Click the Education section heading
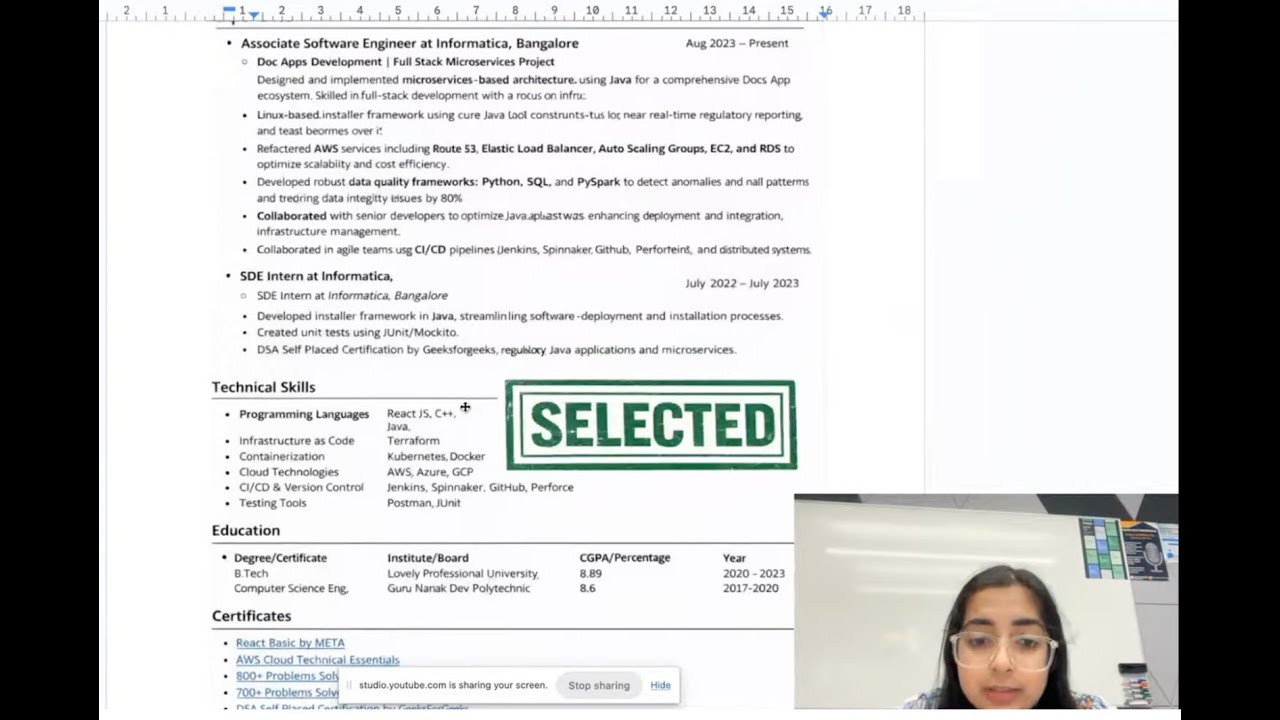Viewport: 1280px width, 720px height. (x=246, y=530)
